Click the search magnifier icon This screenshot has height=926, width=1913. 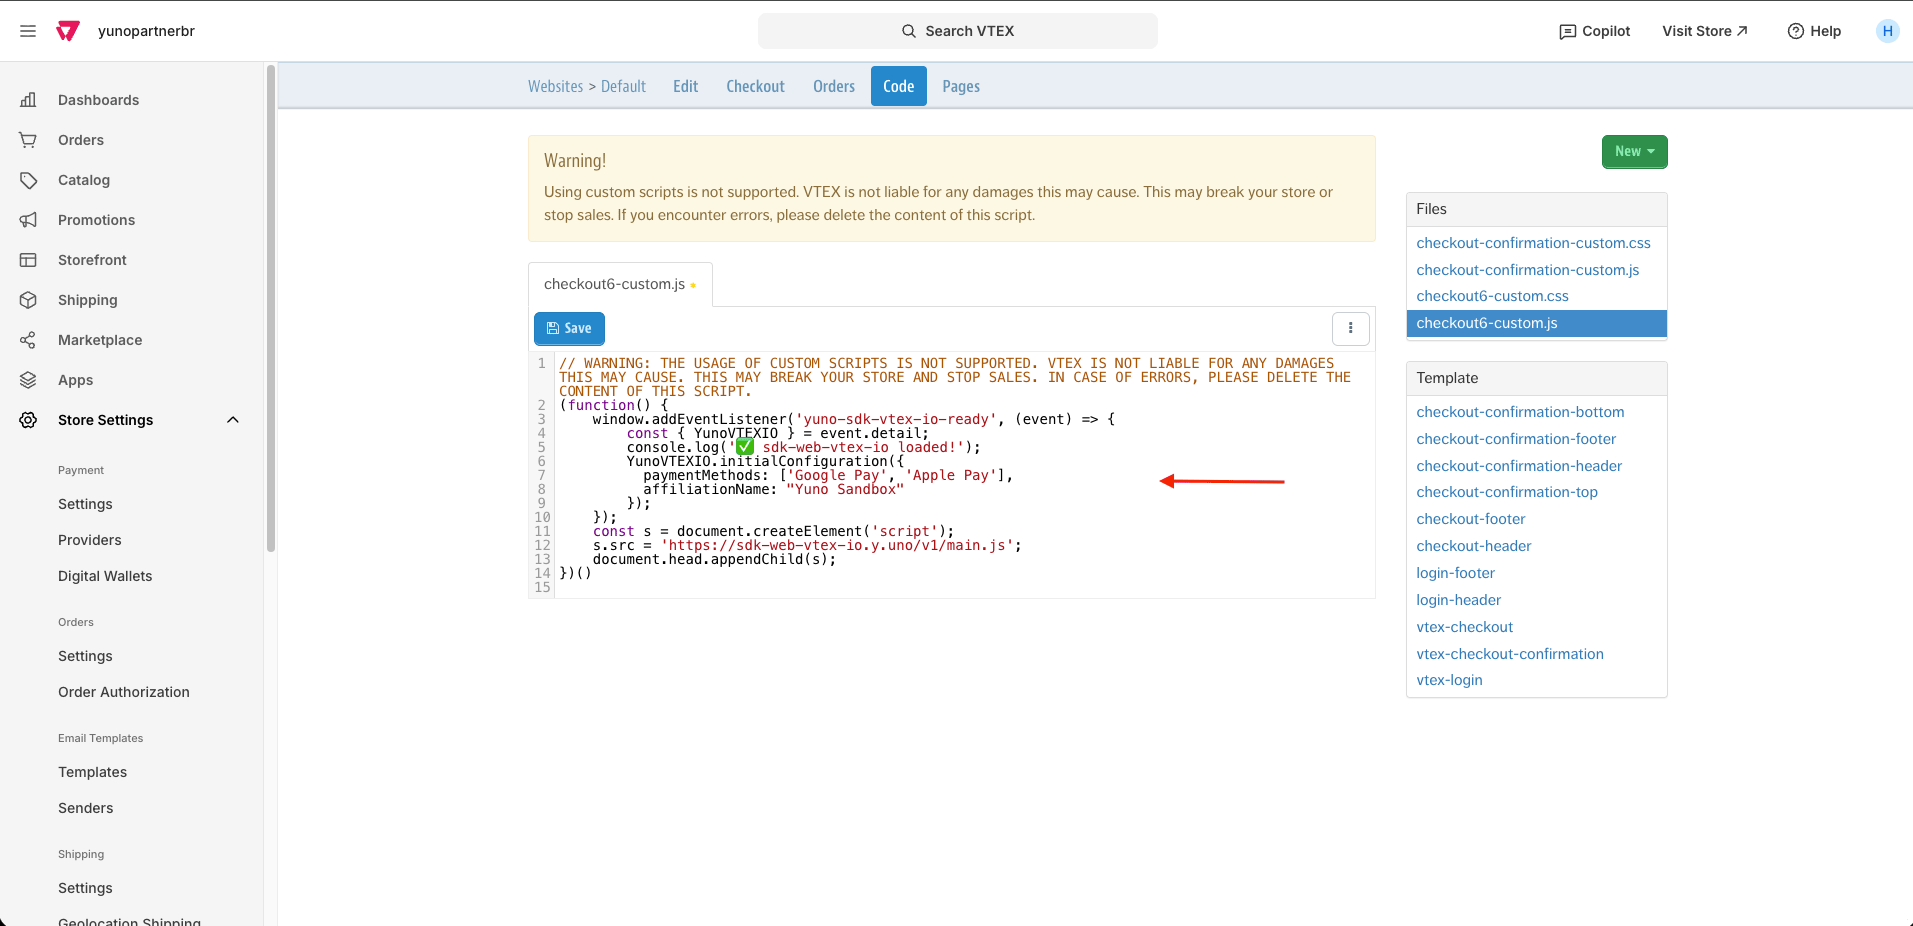[909, 31]
